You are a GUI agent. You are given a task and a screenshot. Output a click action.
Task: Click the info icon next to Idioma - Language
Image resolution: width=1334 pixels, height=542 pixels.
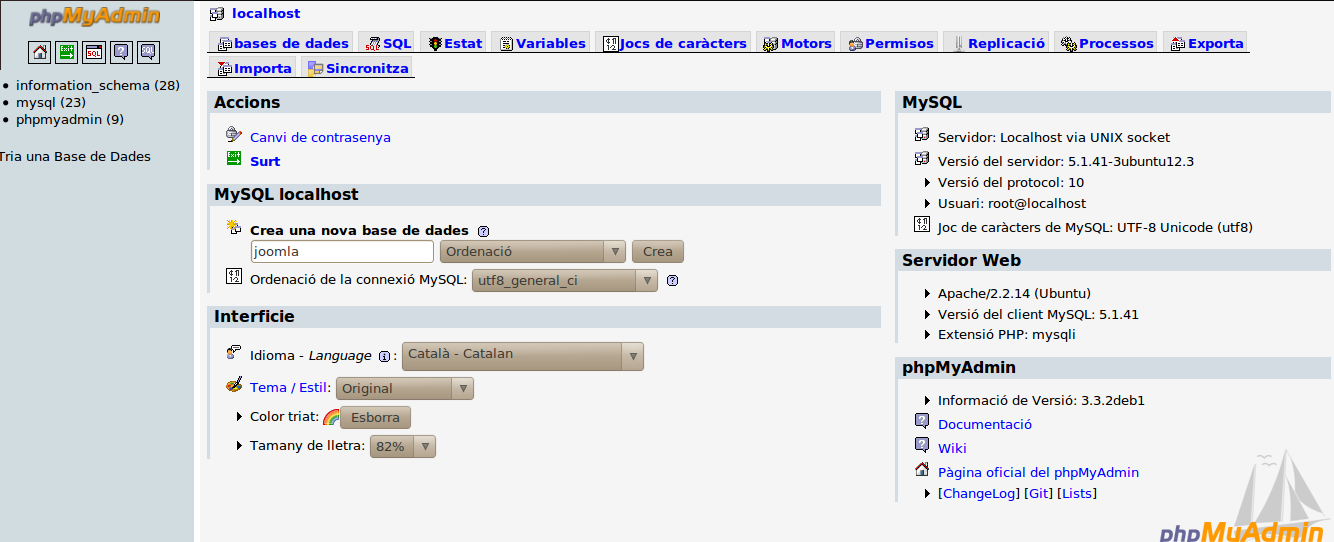click(384, 356)
